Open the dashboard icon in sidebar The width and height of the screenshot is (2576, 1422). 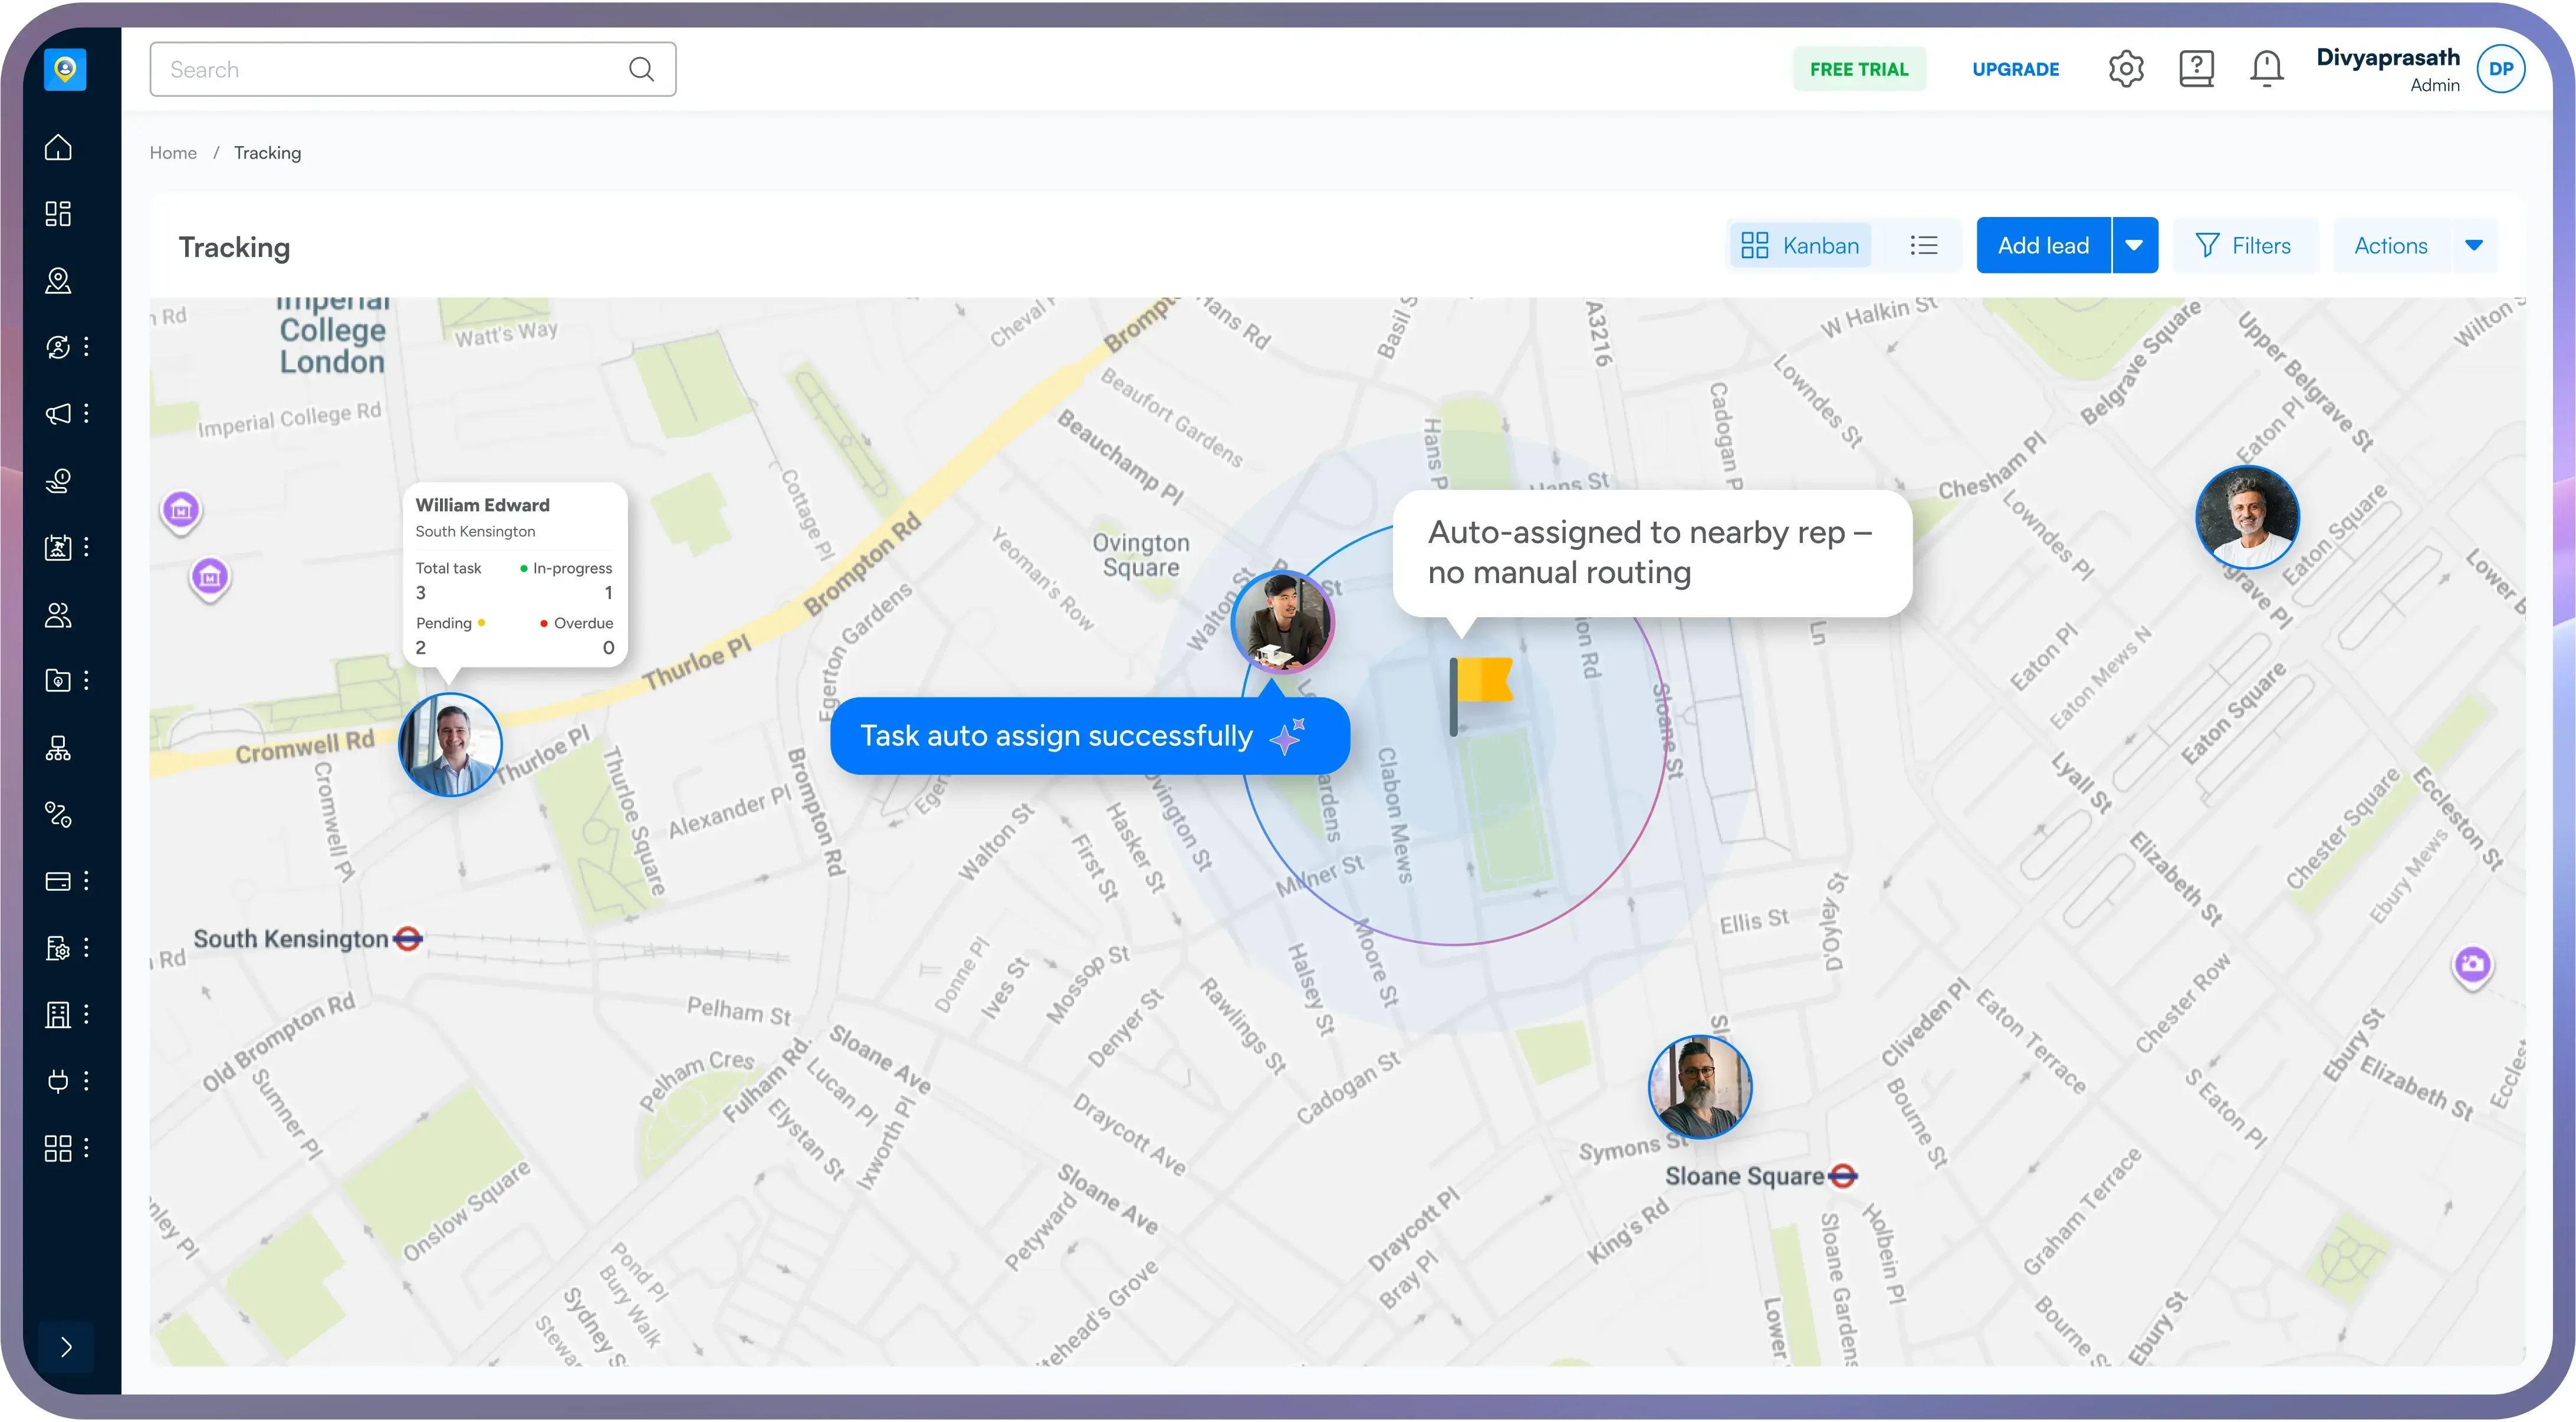pyautogui.click(x=58, y=214)
